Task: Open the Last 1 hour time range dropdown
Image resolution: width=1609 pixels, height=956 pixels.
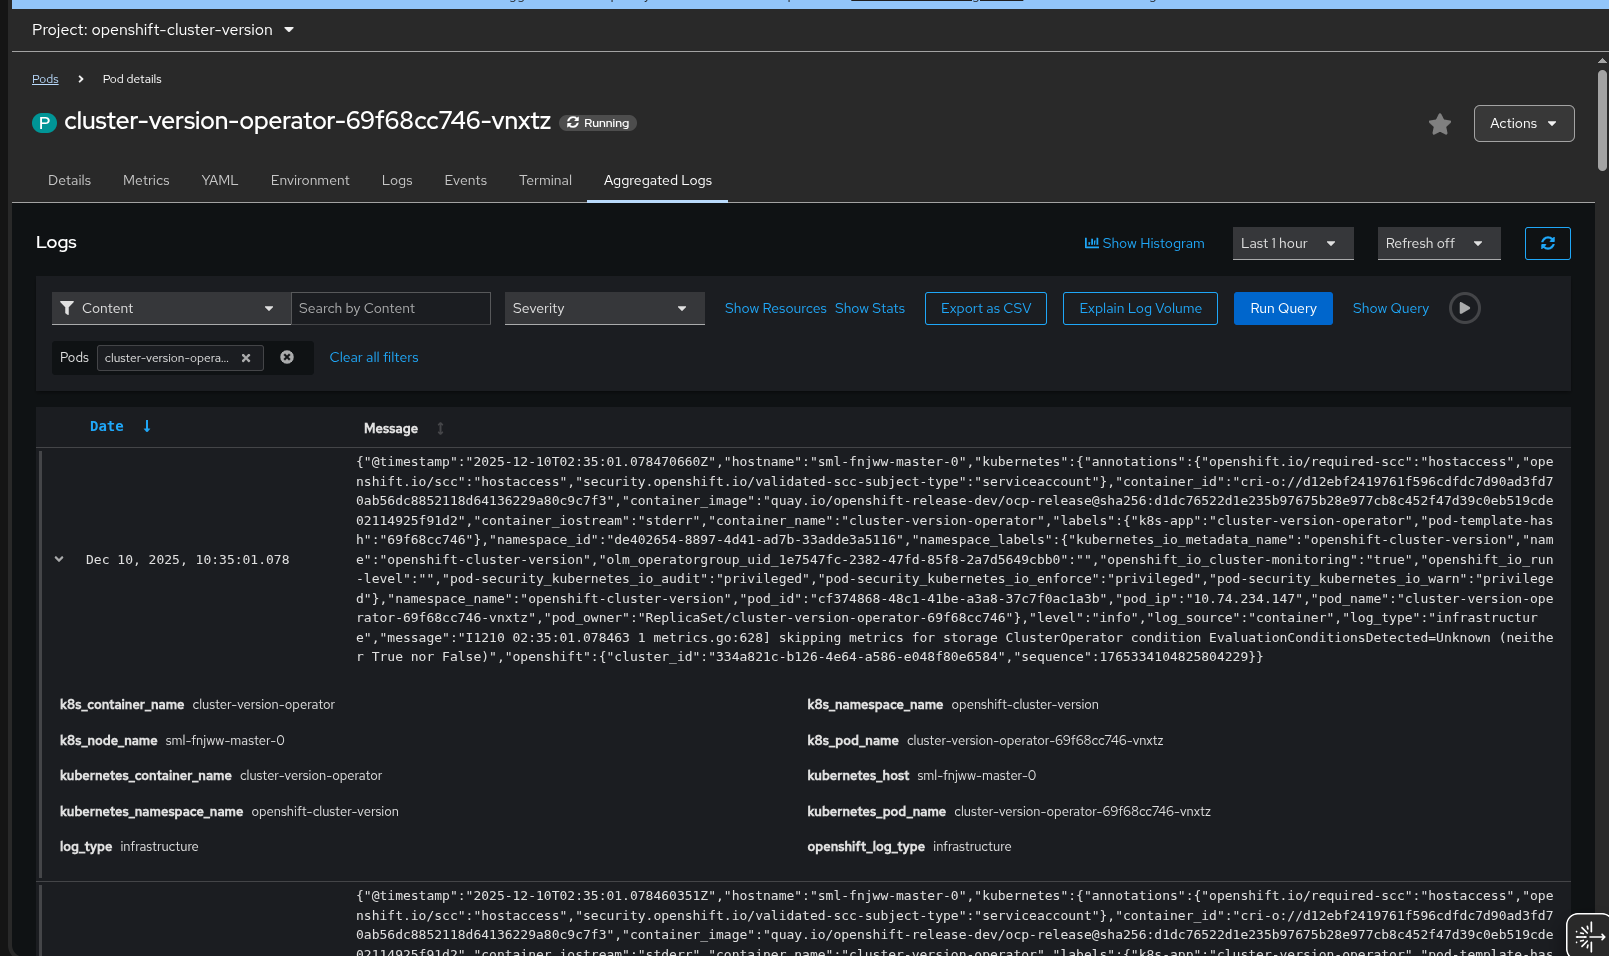Action: [x=1292, y=243]
